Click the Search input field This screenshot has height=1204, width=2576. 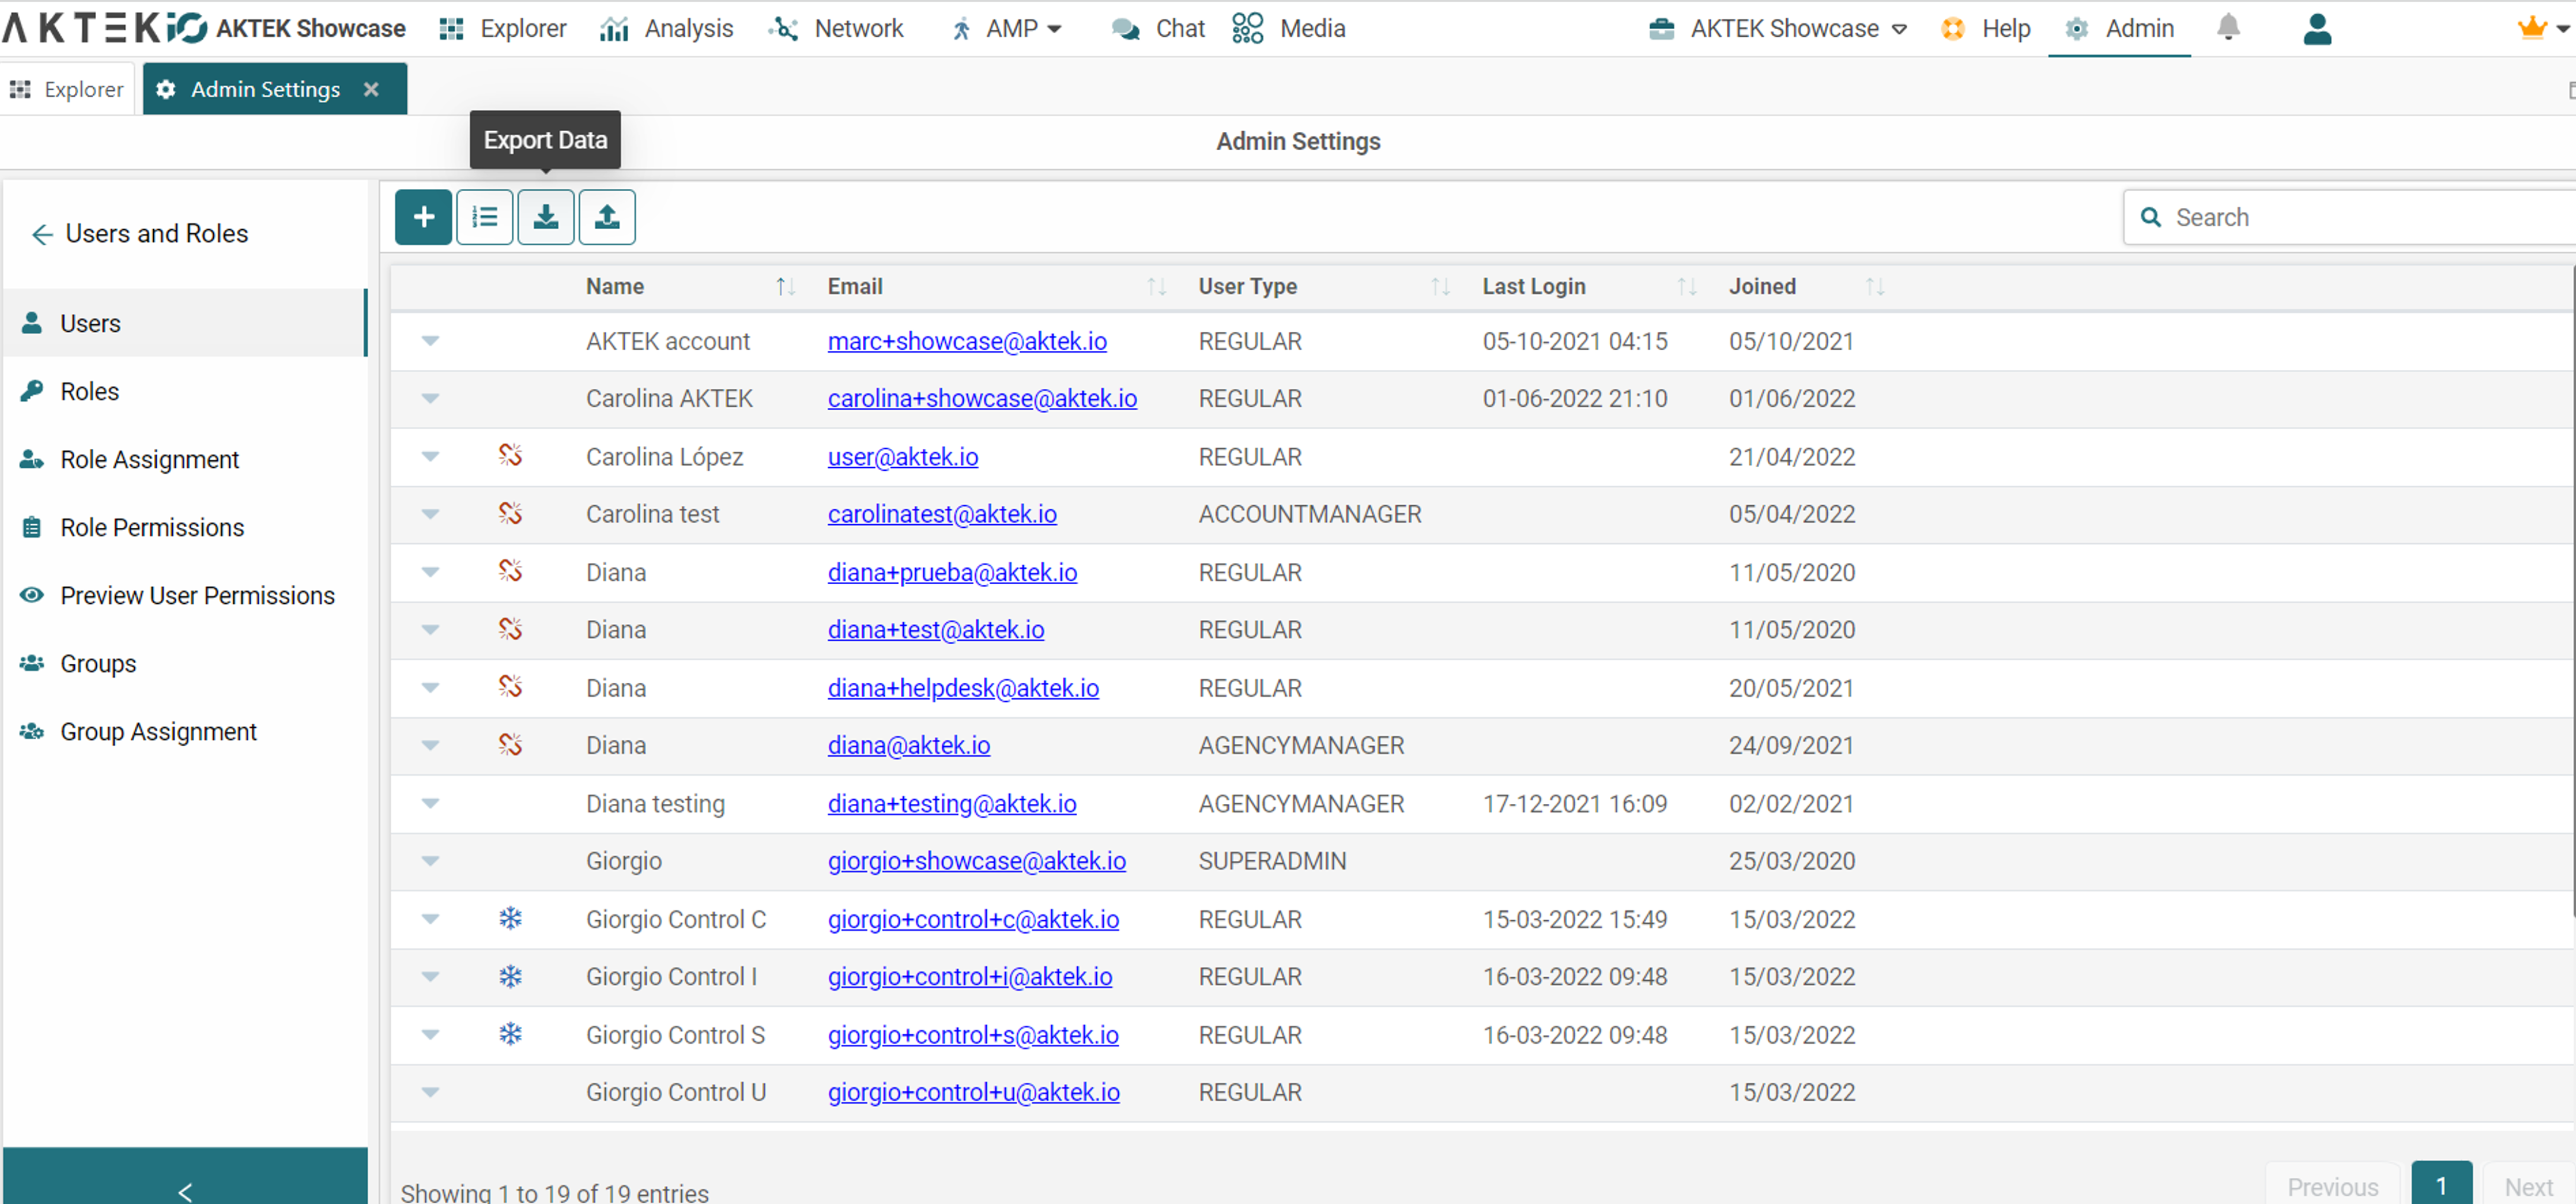click(x=2350, y=217)
